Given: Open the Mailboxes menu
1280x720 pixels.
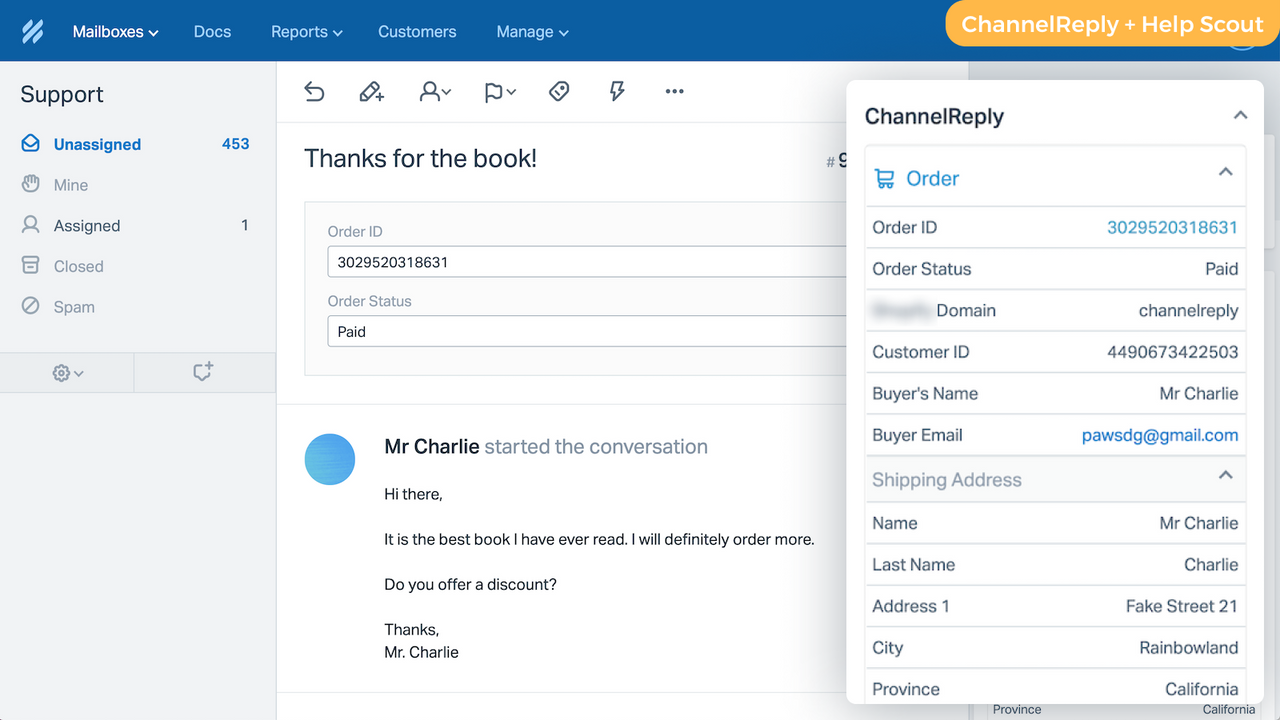Looking at the screenshot, I should 115,31.
